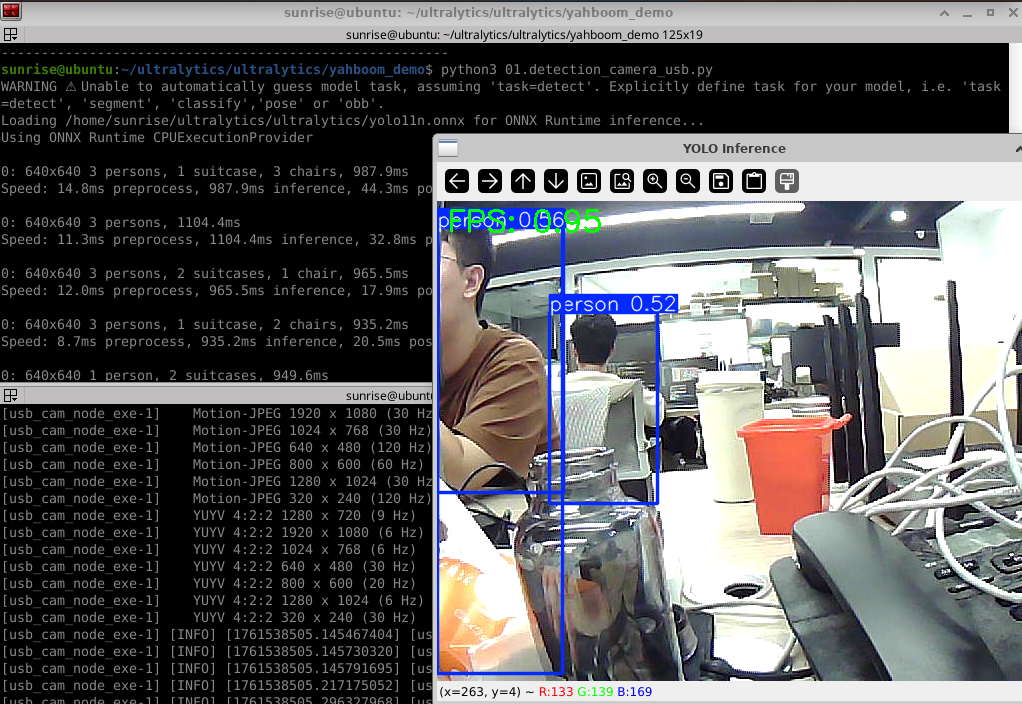This screenshot has height=704, width=1022.
Task: Click 'YUYV 4:2:2 320 x 240 (30 Hz)' row
Action: tap(209, 617)
